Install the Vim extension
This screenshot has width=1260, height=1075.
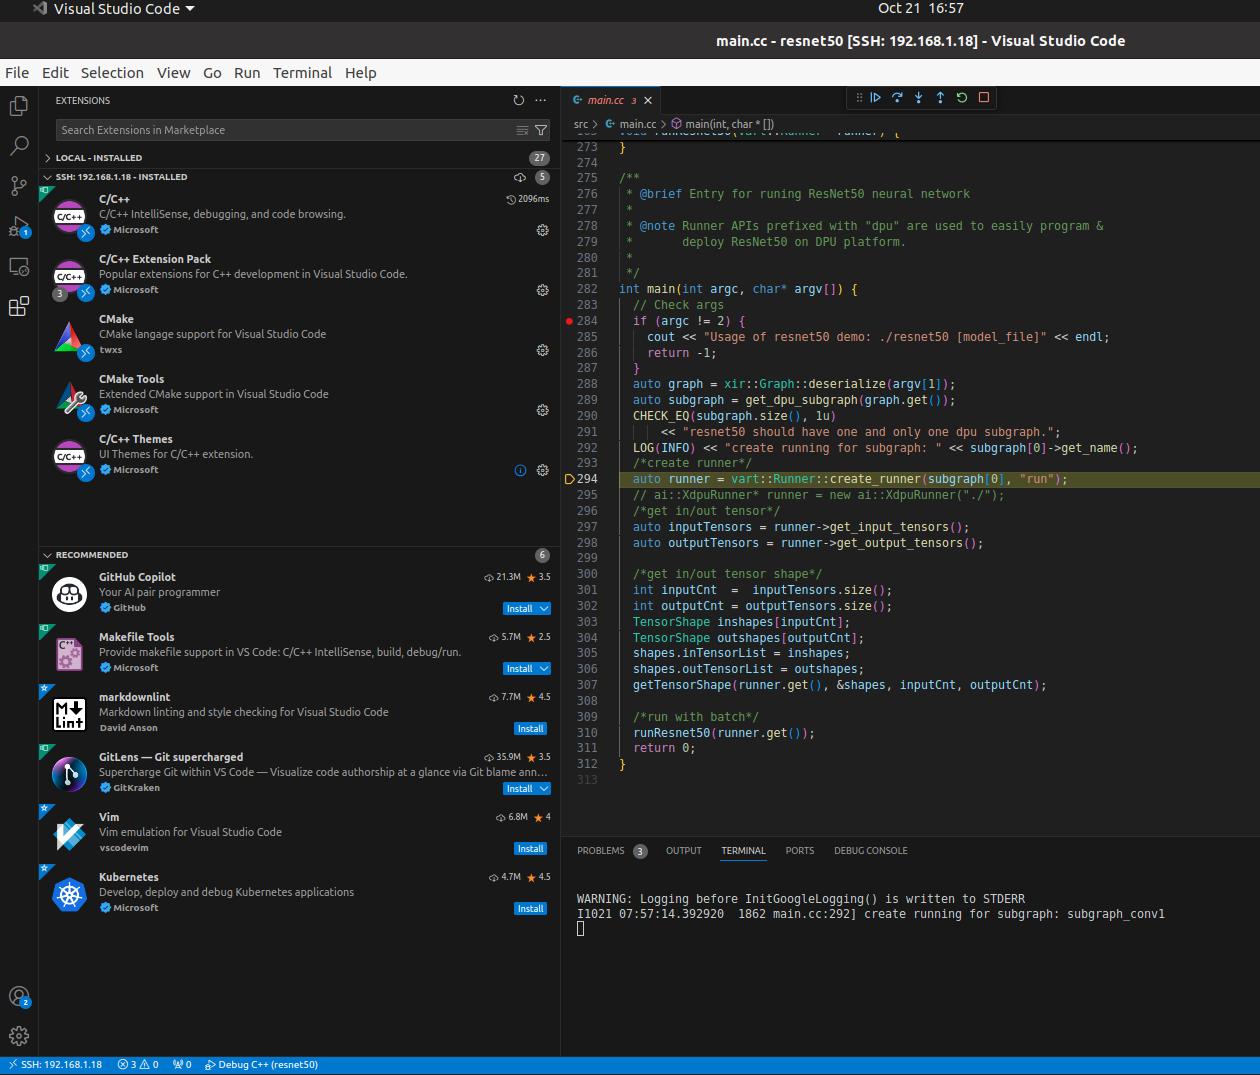click(530, 849)
